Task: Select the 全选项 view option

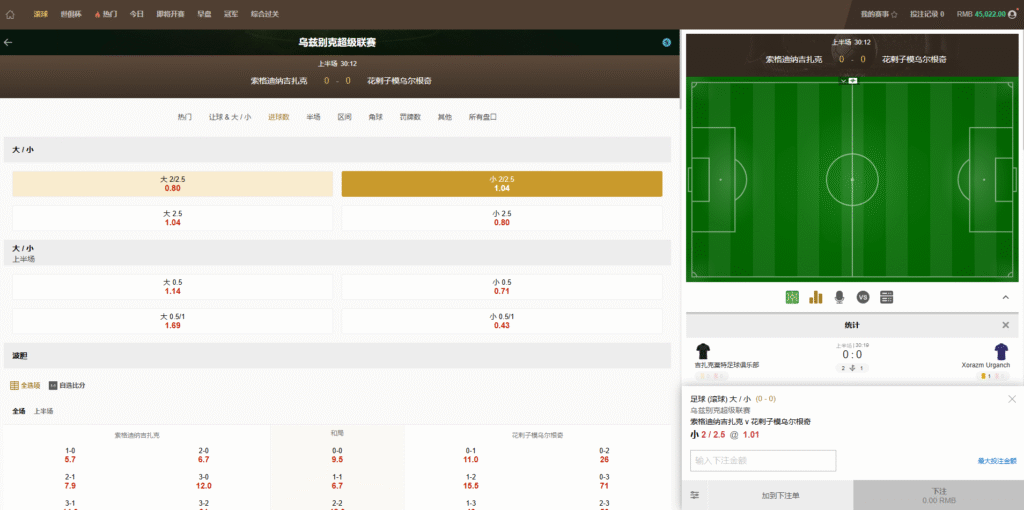Action: click(x=25, y=385)
